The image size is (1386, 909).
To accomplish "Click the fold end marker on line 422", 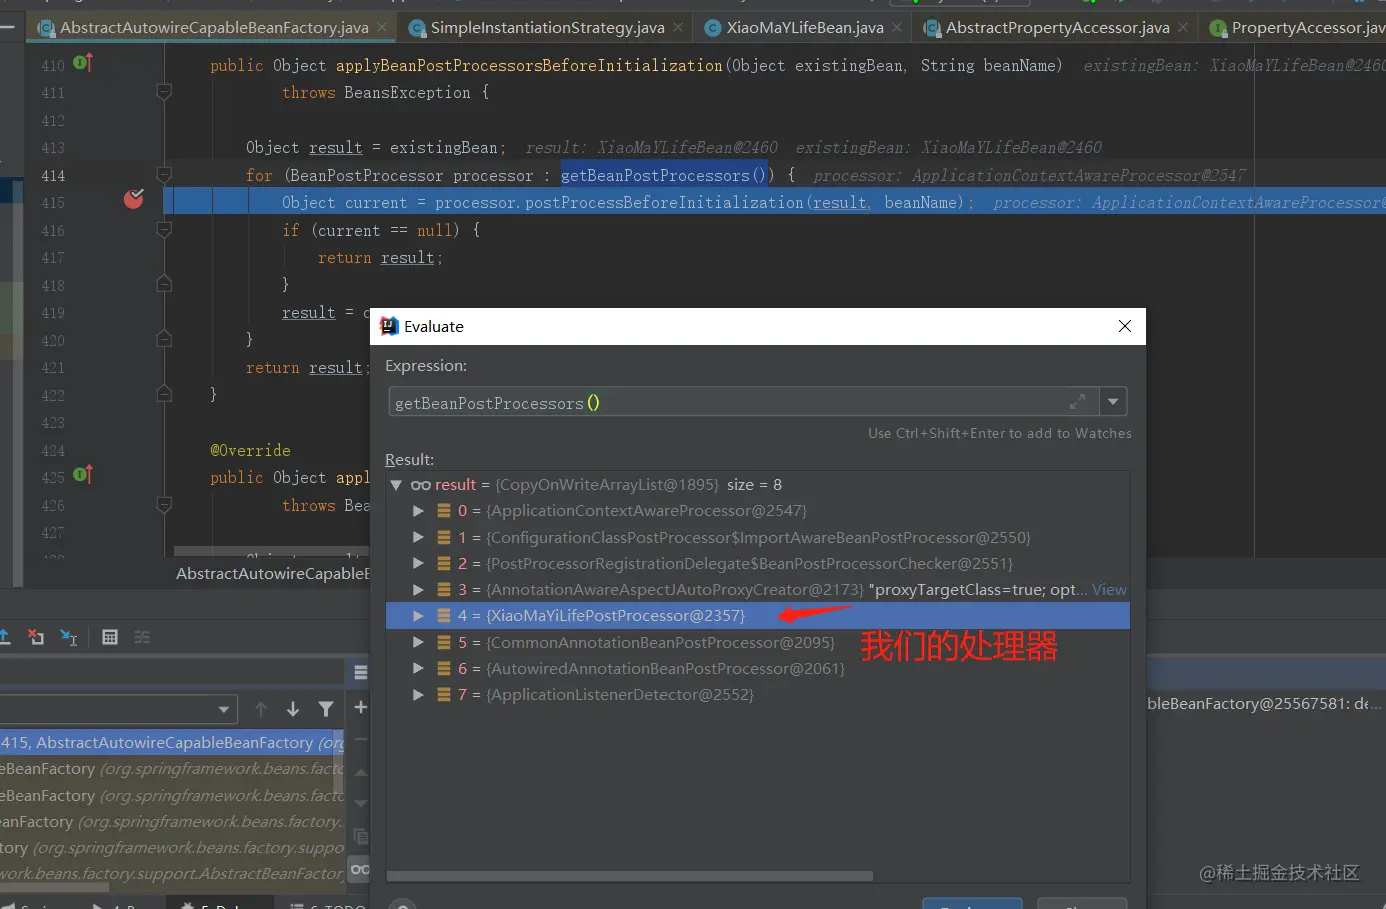I will tap(164, 395).
